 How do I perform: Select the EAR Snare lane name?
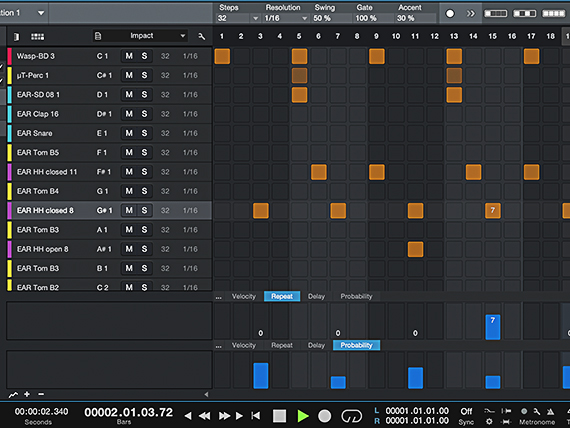click(35, 133)
